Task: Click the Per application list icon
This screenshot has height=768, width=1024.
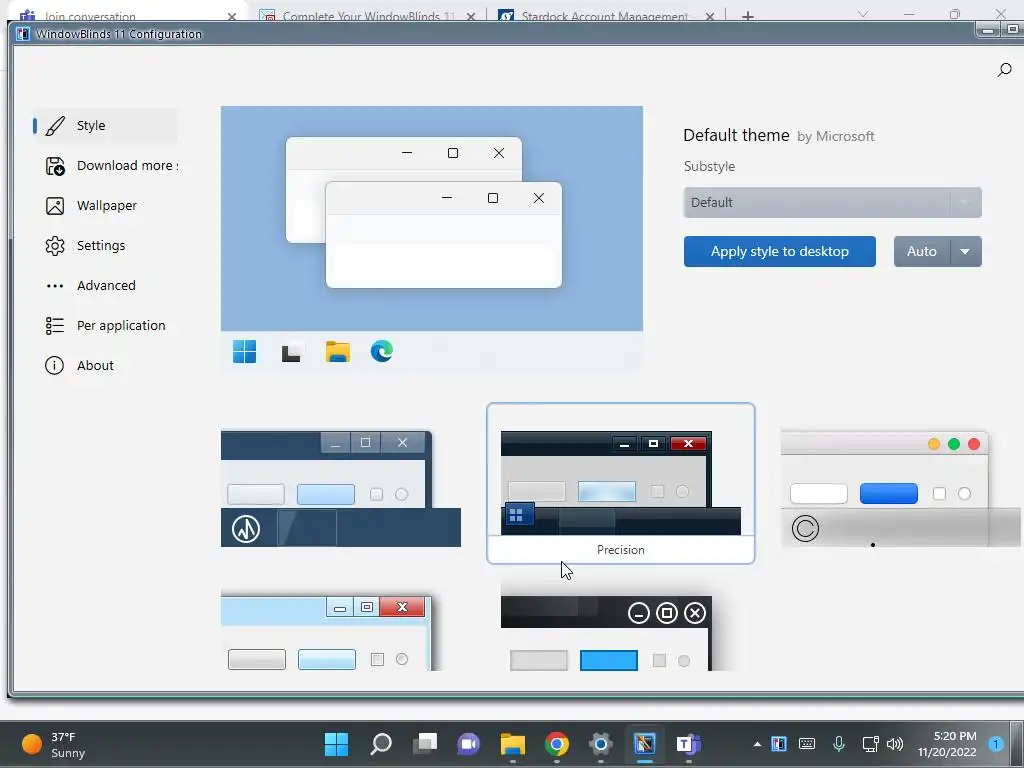Action: point(55,325)
